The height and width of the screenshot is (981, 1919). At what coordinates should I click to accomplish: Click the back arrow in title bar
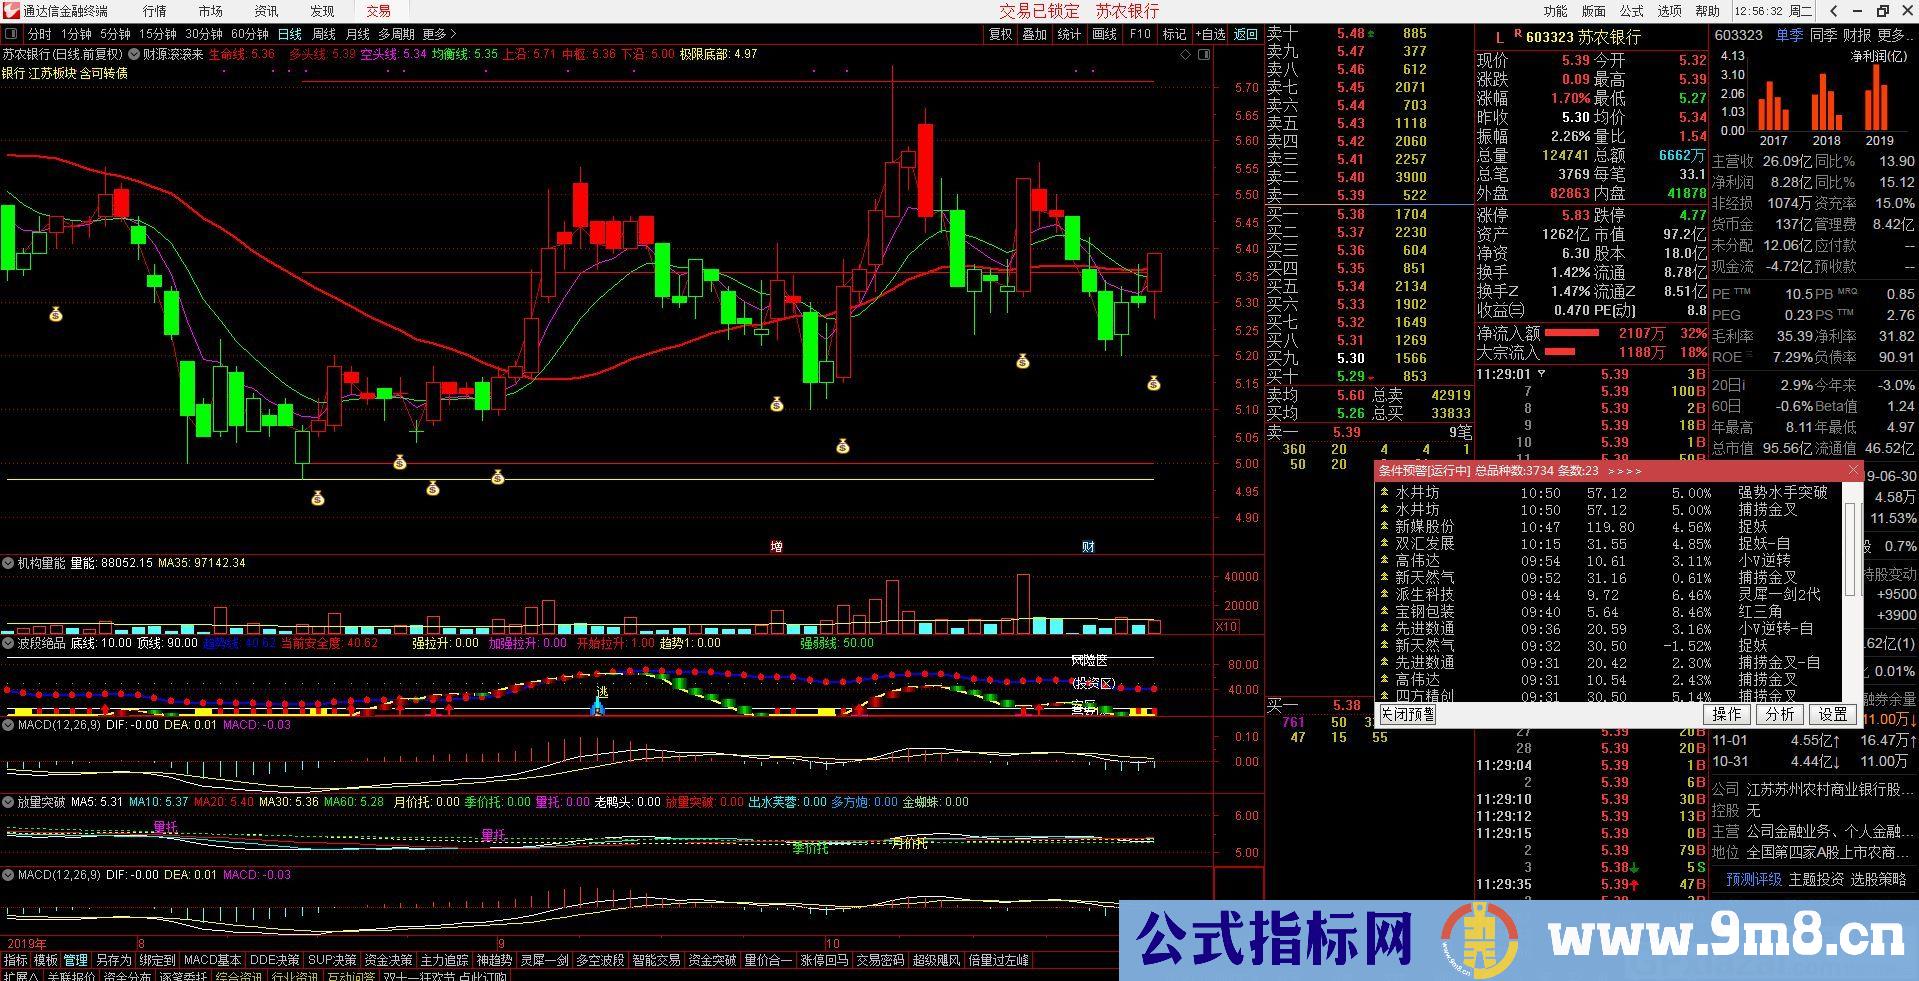(1835, 11)
